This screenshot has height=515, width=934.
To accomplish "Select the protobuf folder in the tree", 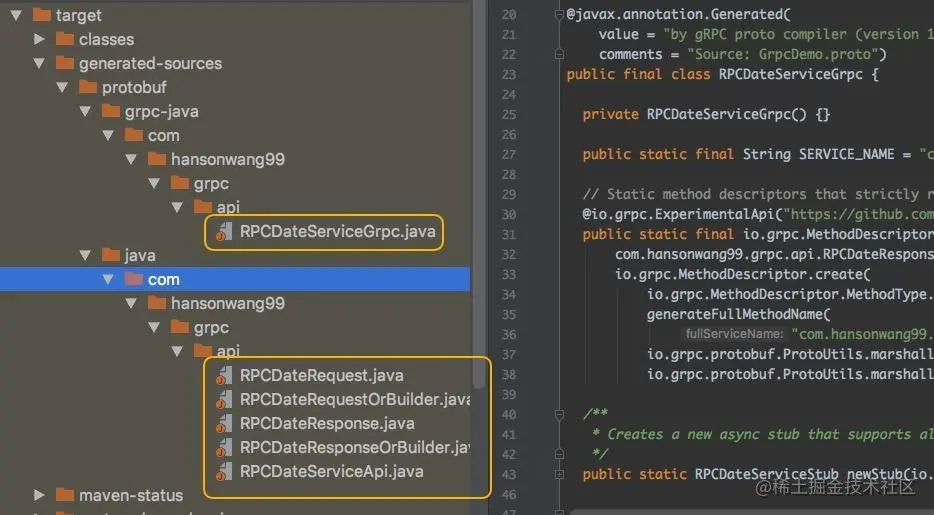I will point(123,88).
